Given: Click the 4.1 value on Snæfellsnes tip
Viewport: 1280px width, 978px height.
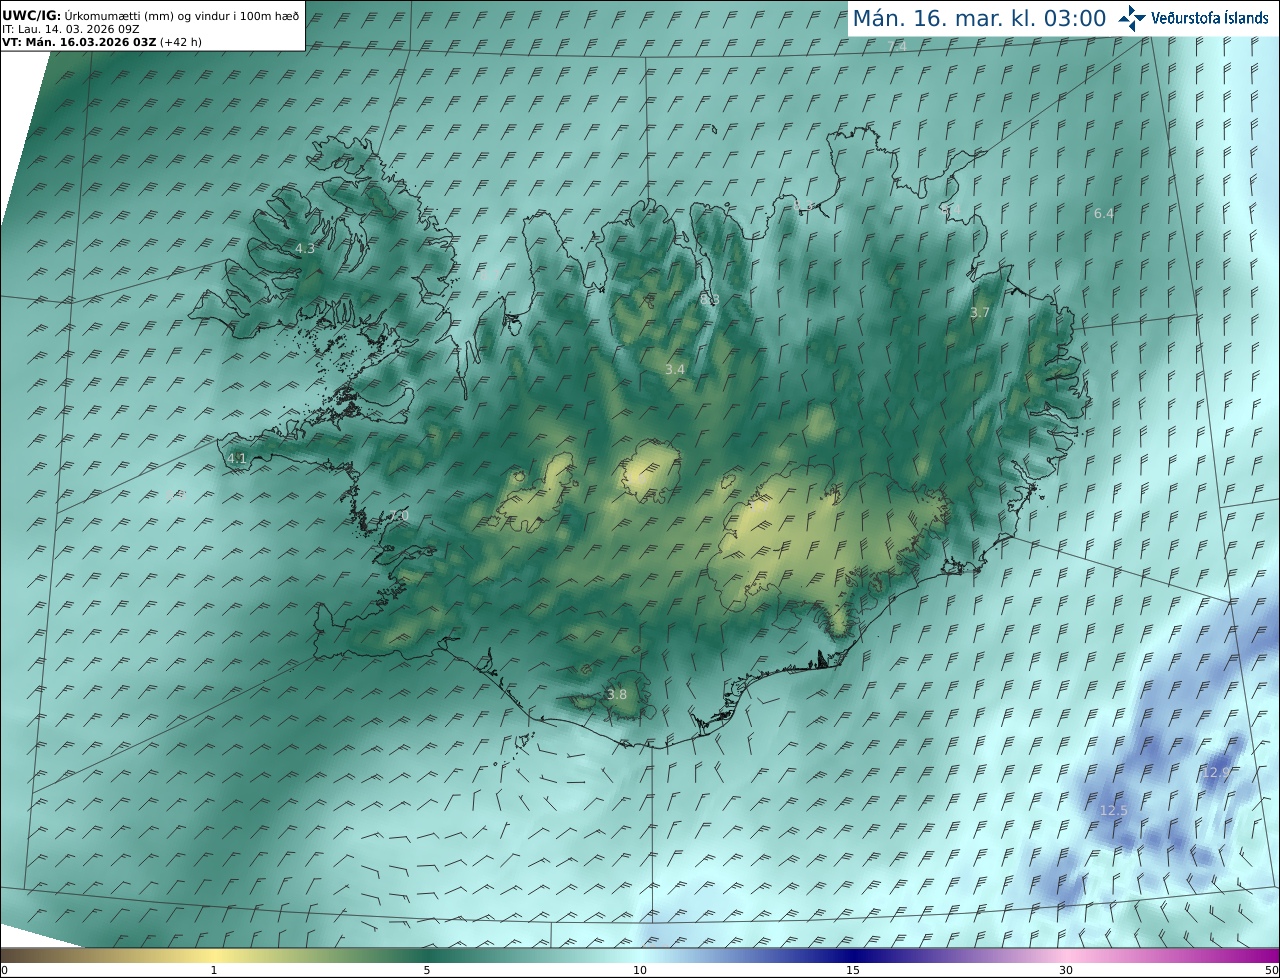Looking at the screenshot, I should pyautogui.click(x=237, y=459).
